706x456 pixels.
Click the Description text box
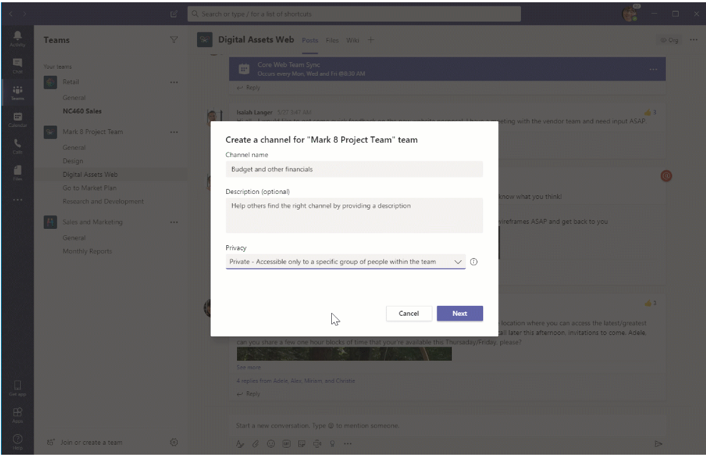click(354, 214)
